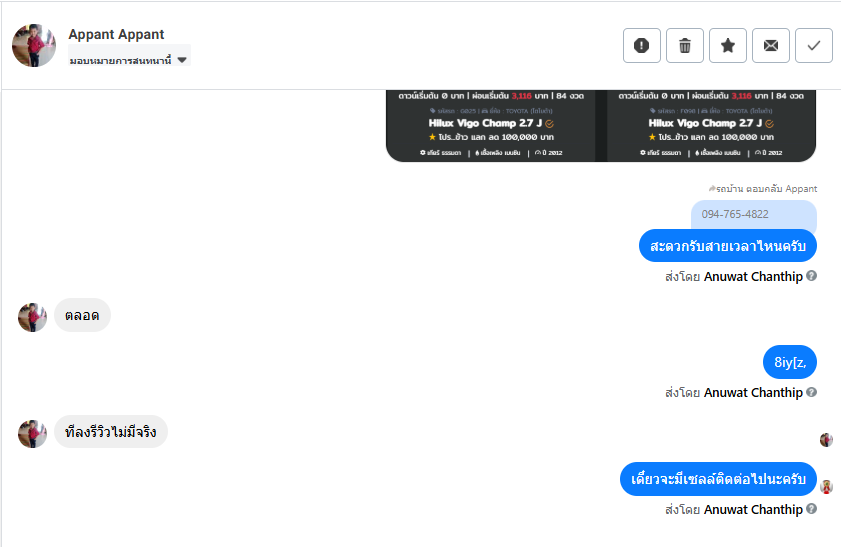Click the '8iy[z,' sent message bubble

click(x=789, y=361)
